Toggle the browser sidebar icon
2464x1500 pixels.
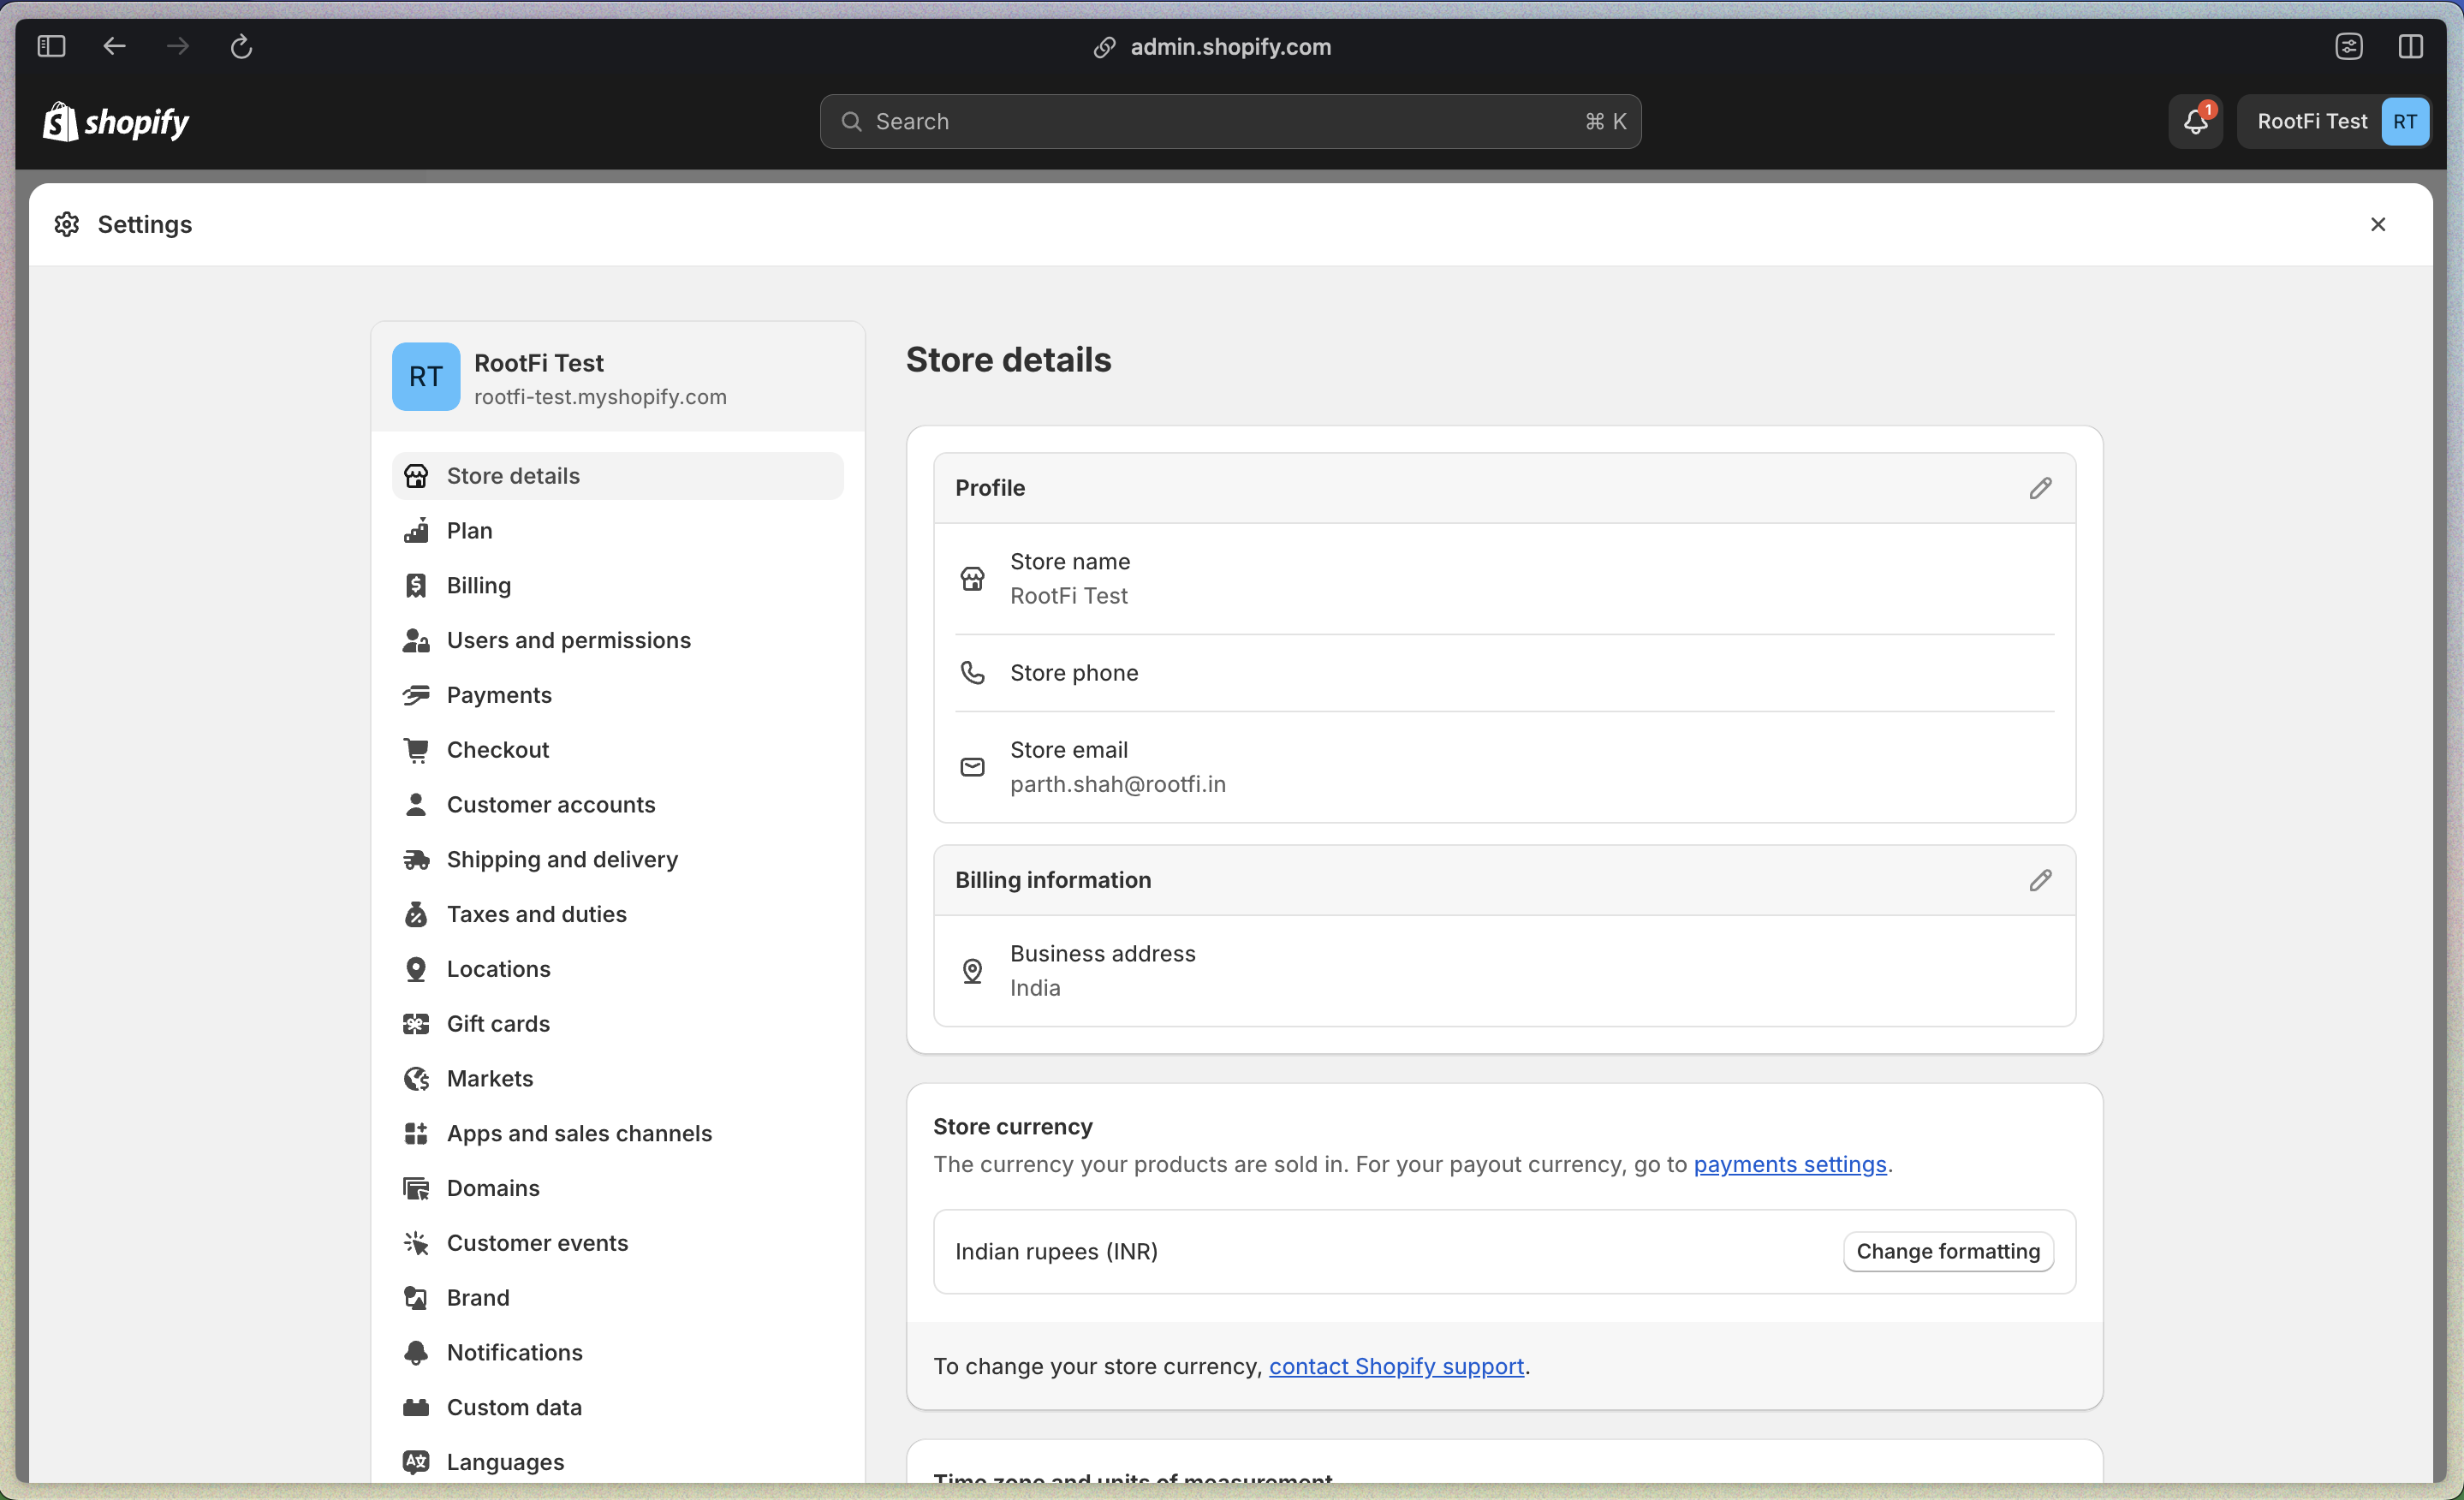point(51,46)
